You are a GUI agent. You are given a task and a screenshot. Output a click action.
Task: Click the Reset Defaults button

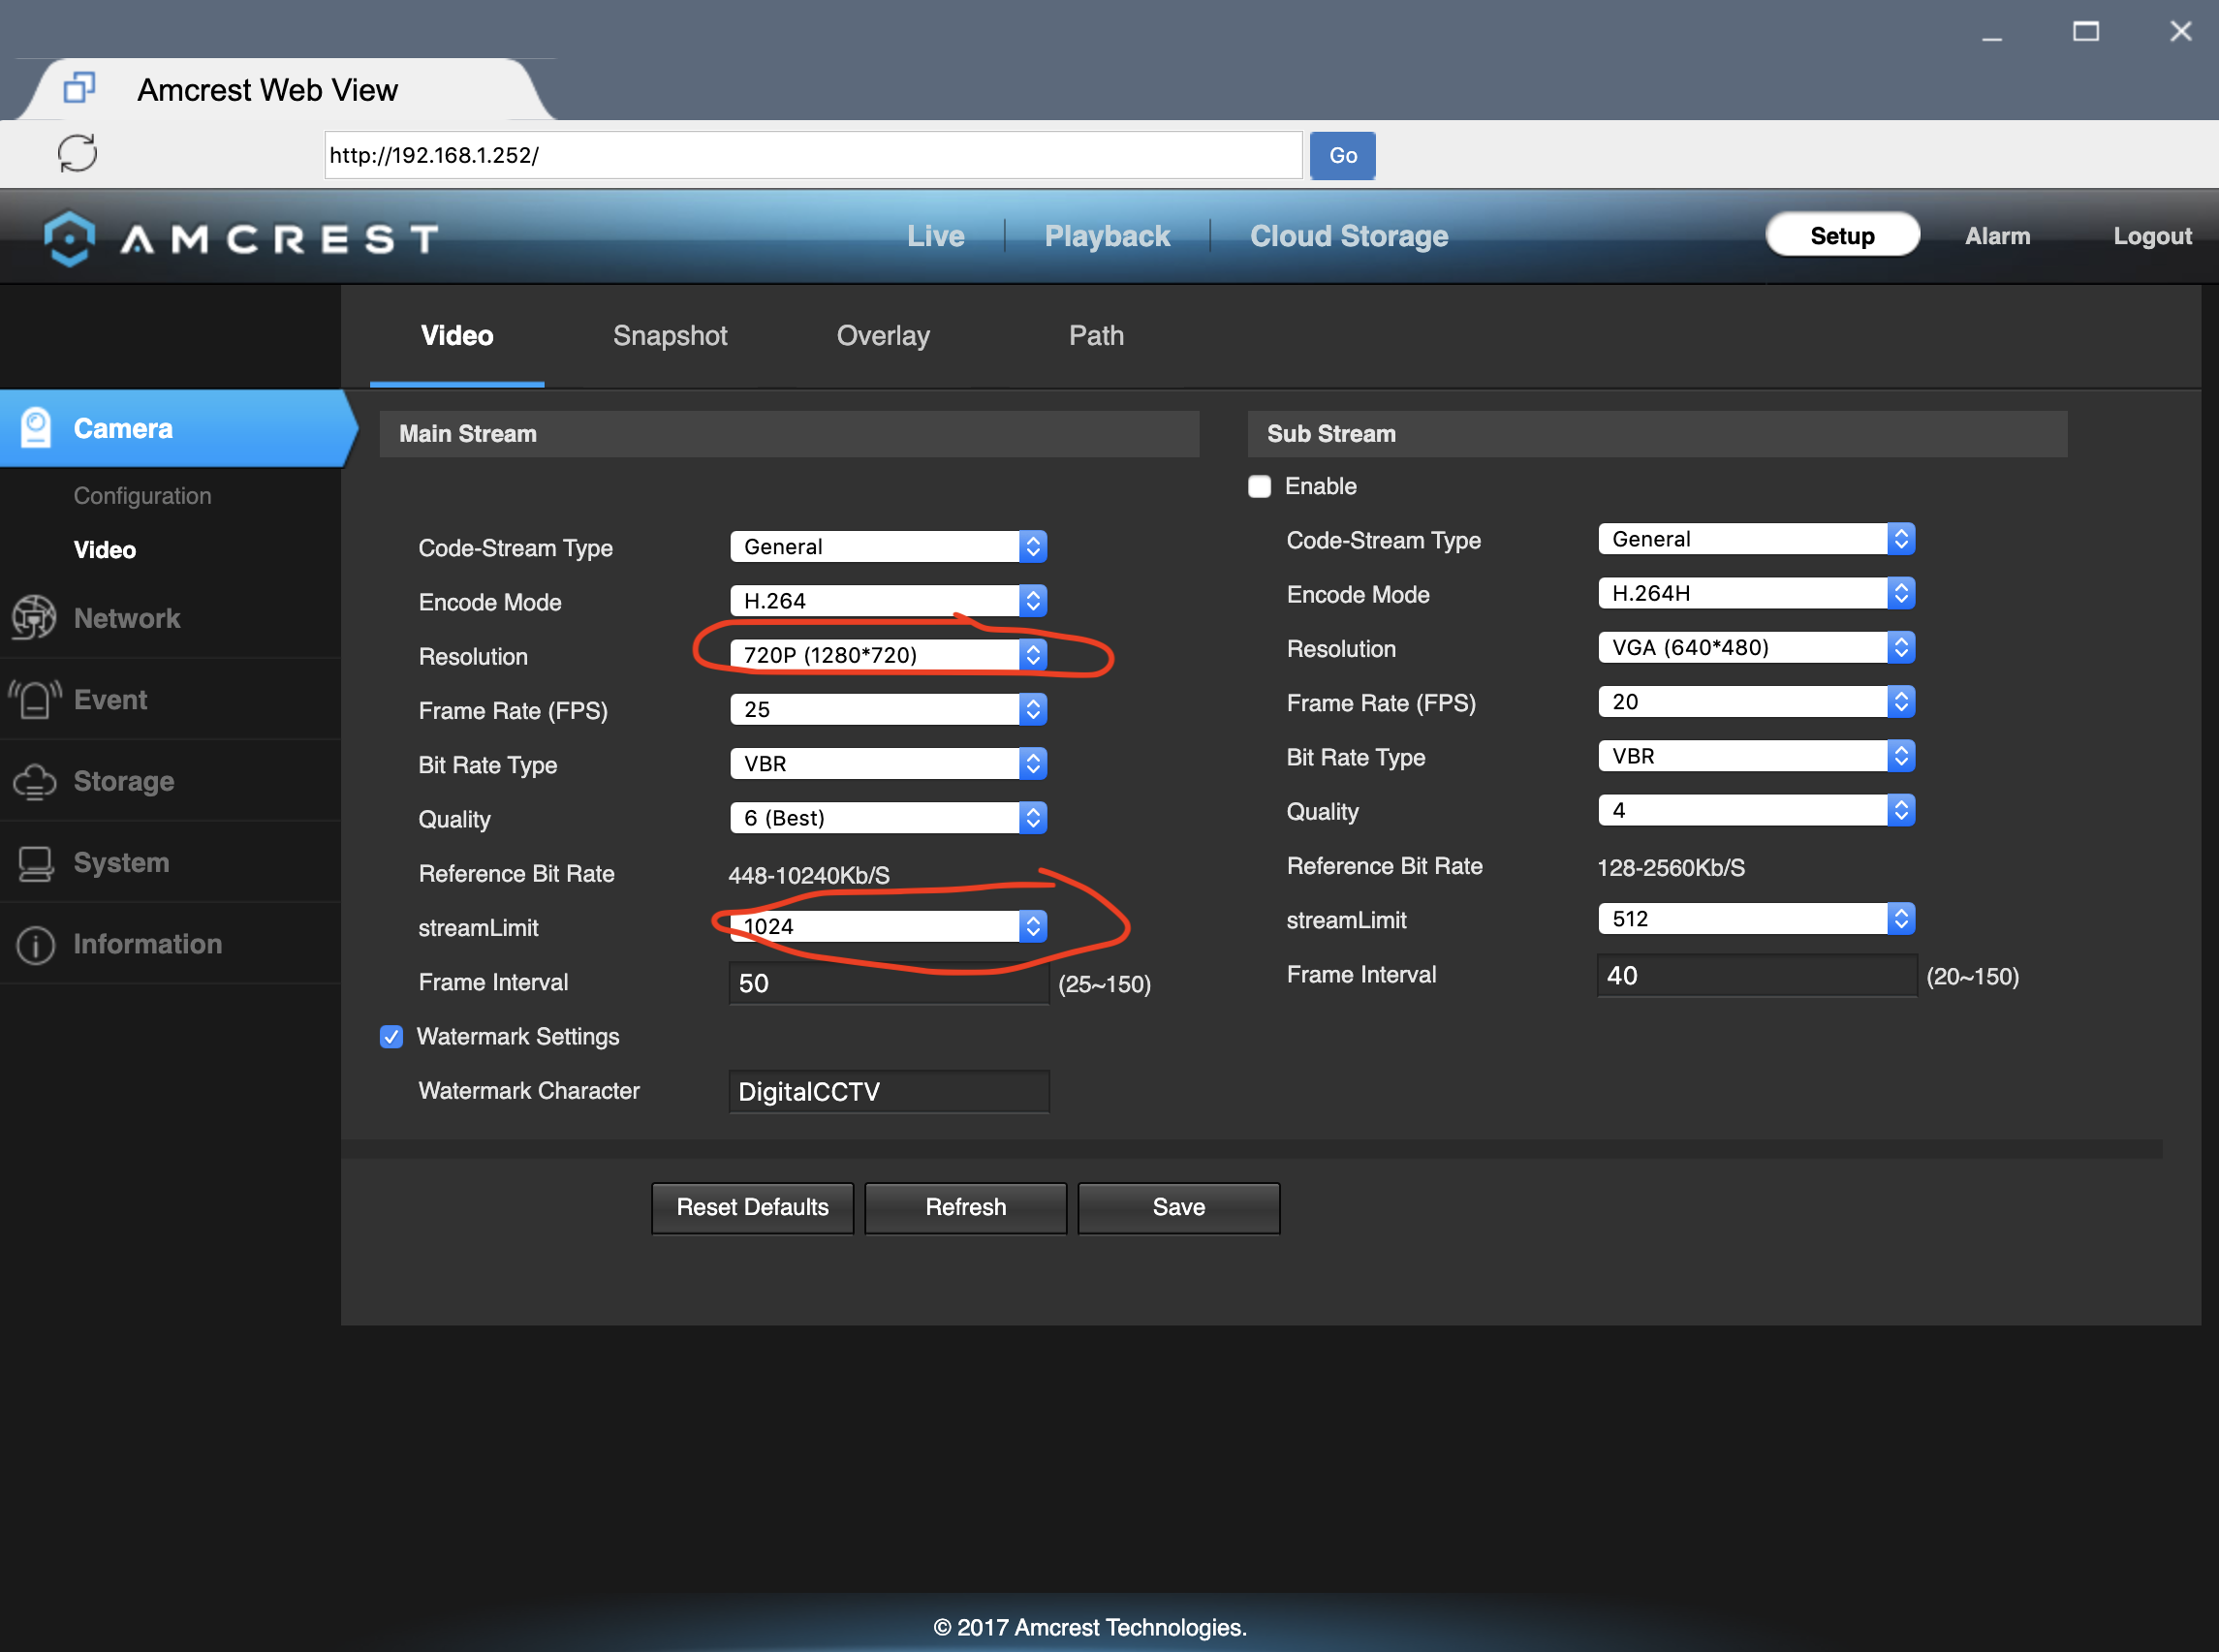(x=752, y=1207)
